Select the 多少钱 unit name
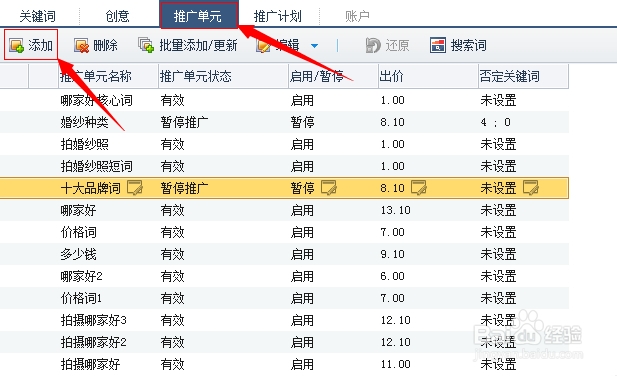This screenshot has width=617, height=376. tap(78, 254)
